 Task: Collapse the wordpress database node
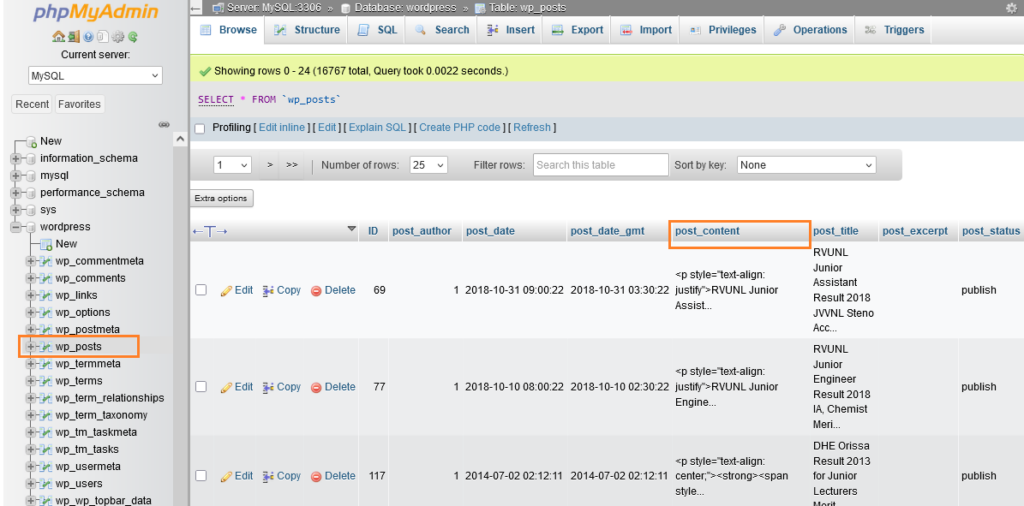tap(16, 227)
